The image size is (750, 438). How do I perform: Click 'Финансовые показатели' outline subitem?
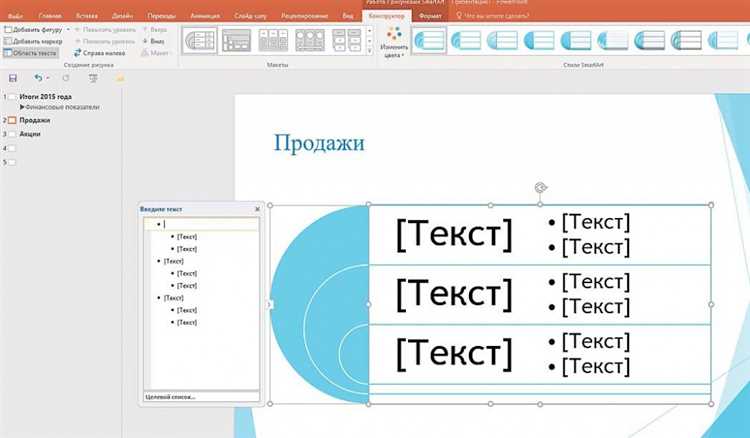click(x=62, y=107)
